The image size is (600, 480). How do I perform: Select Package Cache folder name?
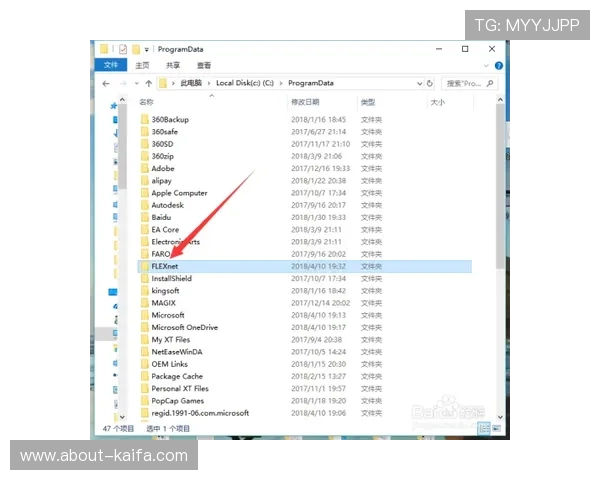coord(177,376)
